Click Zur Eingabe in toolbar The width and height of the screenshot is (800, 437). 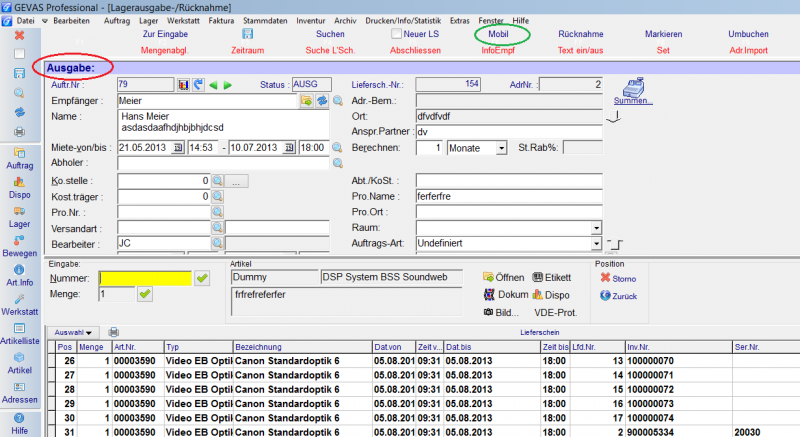coord(165,34)
